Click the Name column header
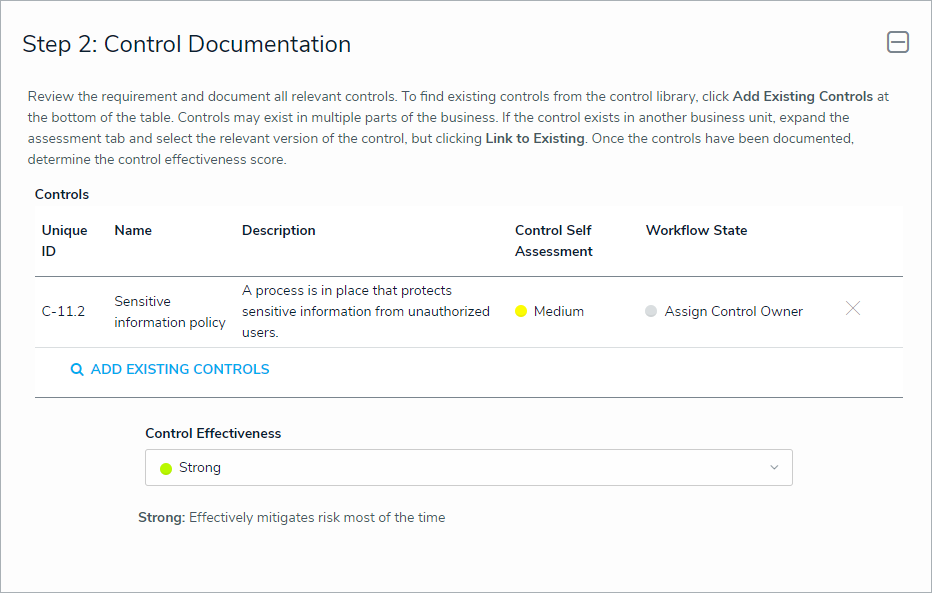This screenshot has width=932, height=593. point(133,231)
